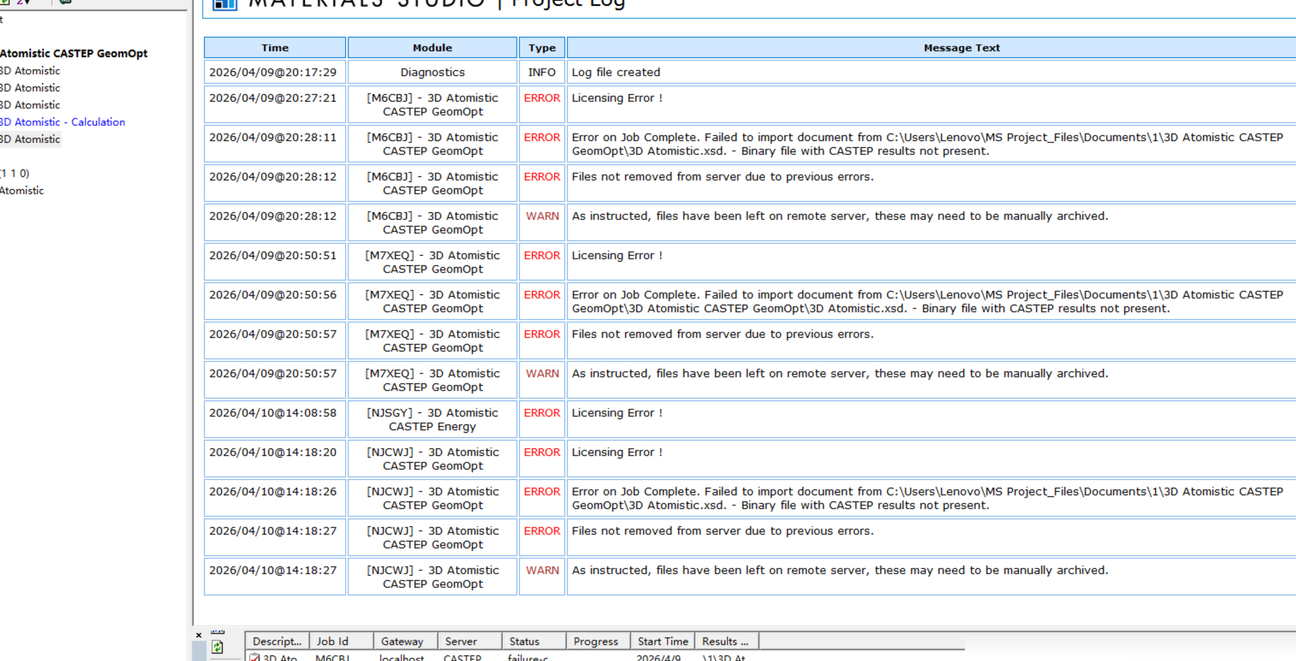This screenshot has width=1296, height=661.
Task: Sort jobs by the Status column
Action: click(534, 642)
